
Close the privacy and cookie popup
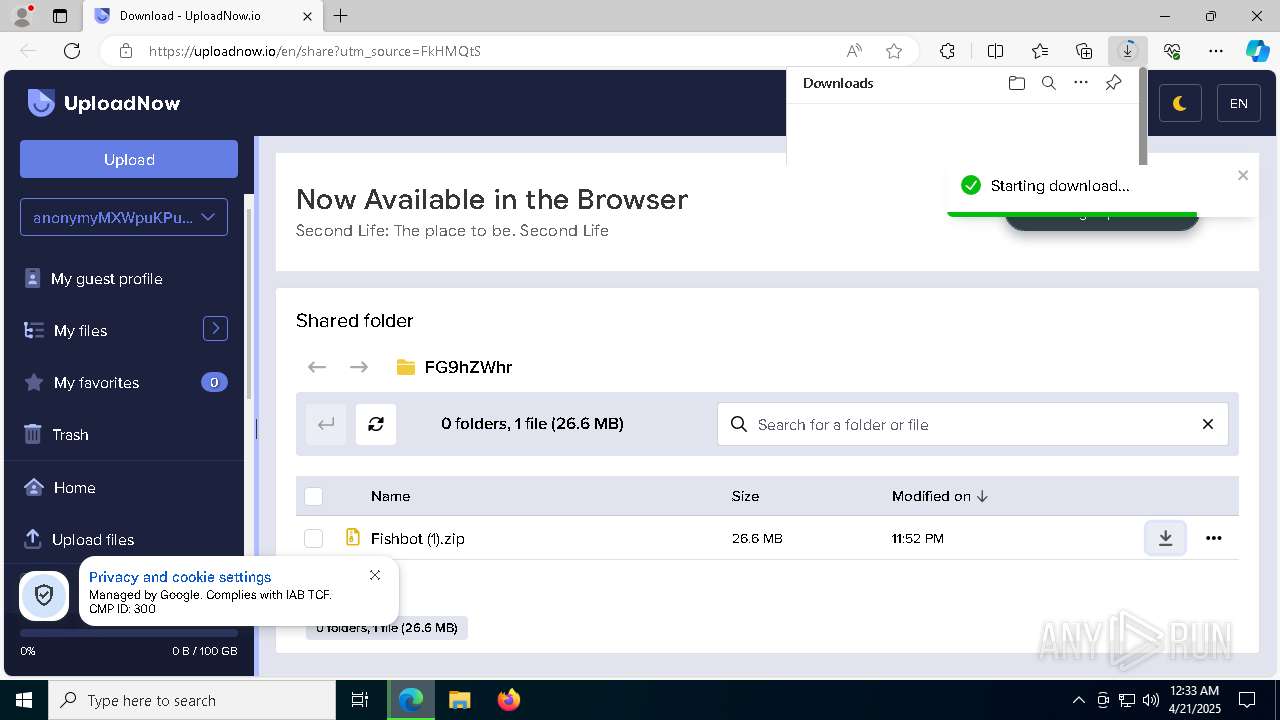(375, 575)
